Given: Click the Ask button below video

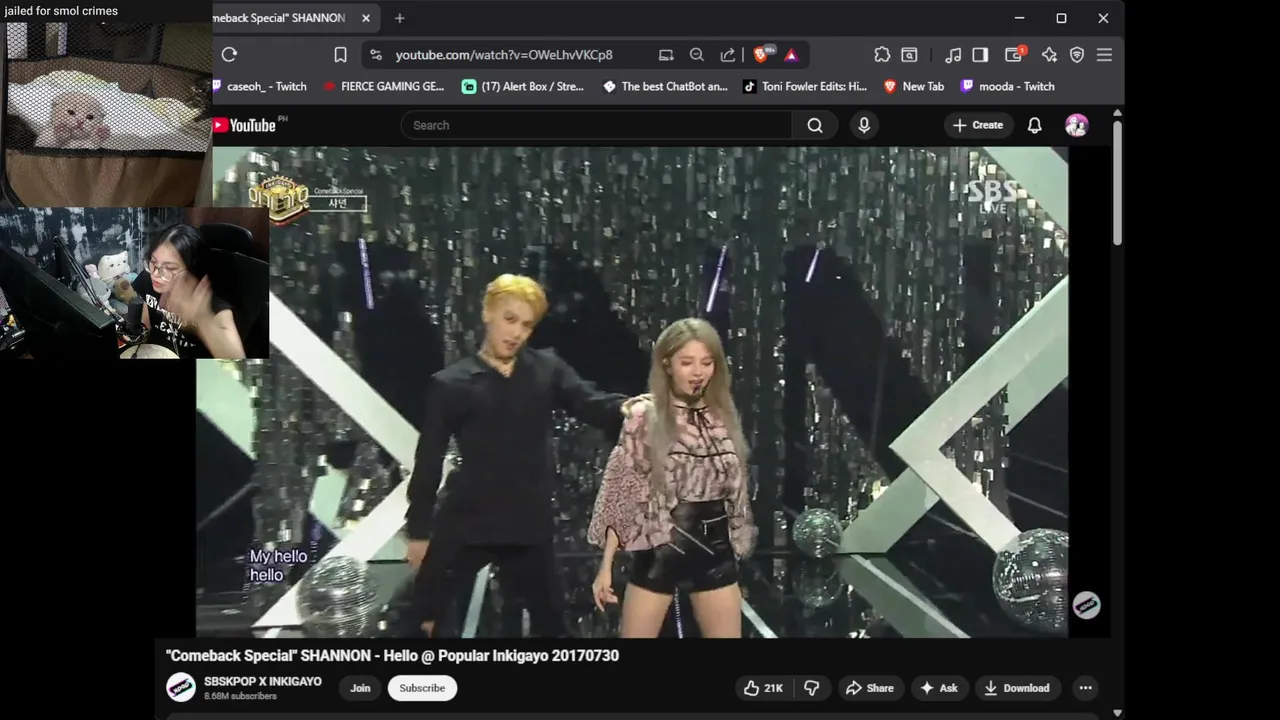Looking at the screenshot, I should click(x=939, y=688).
